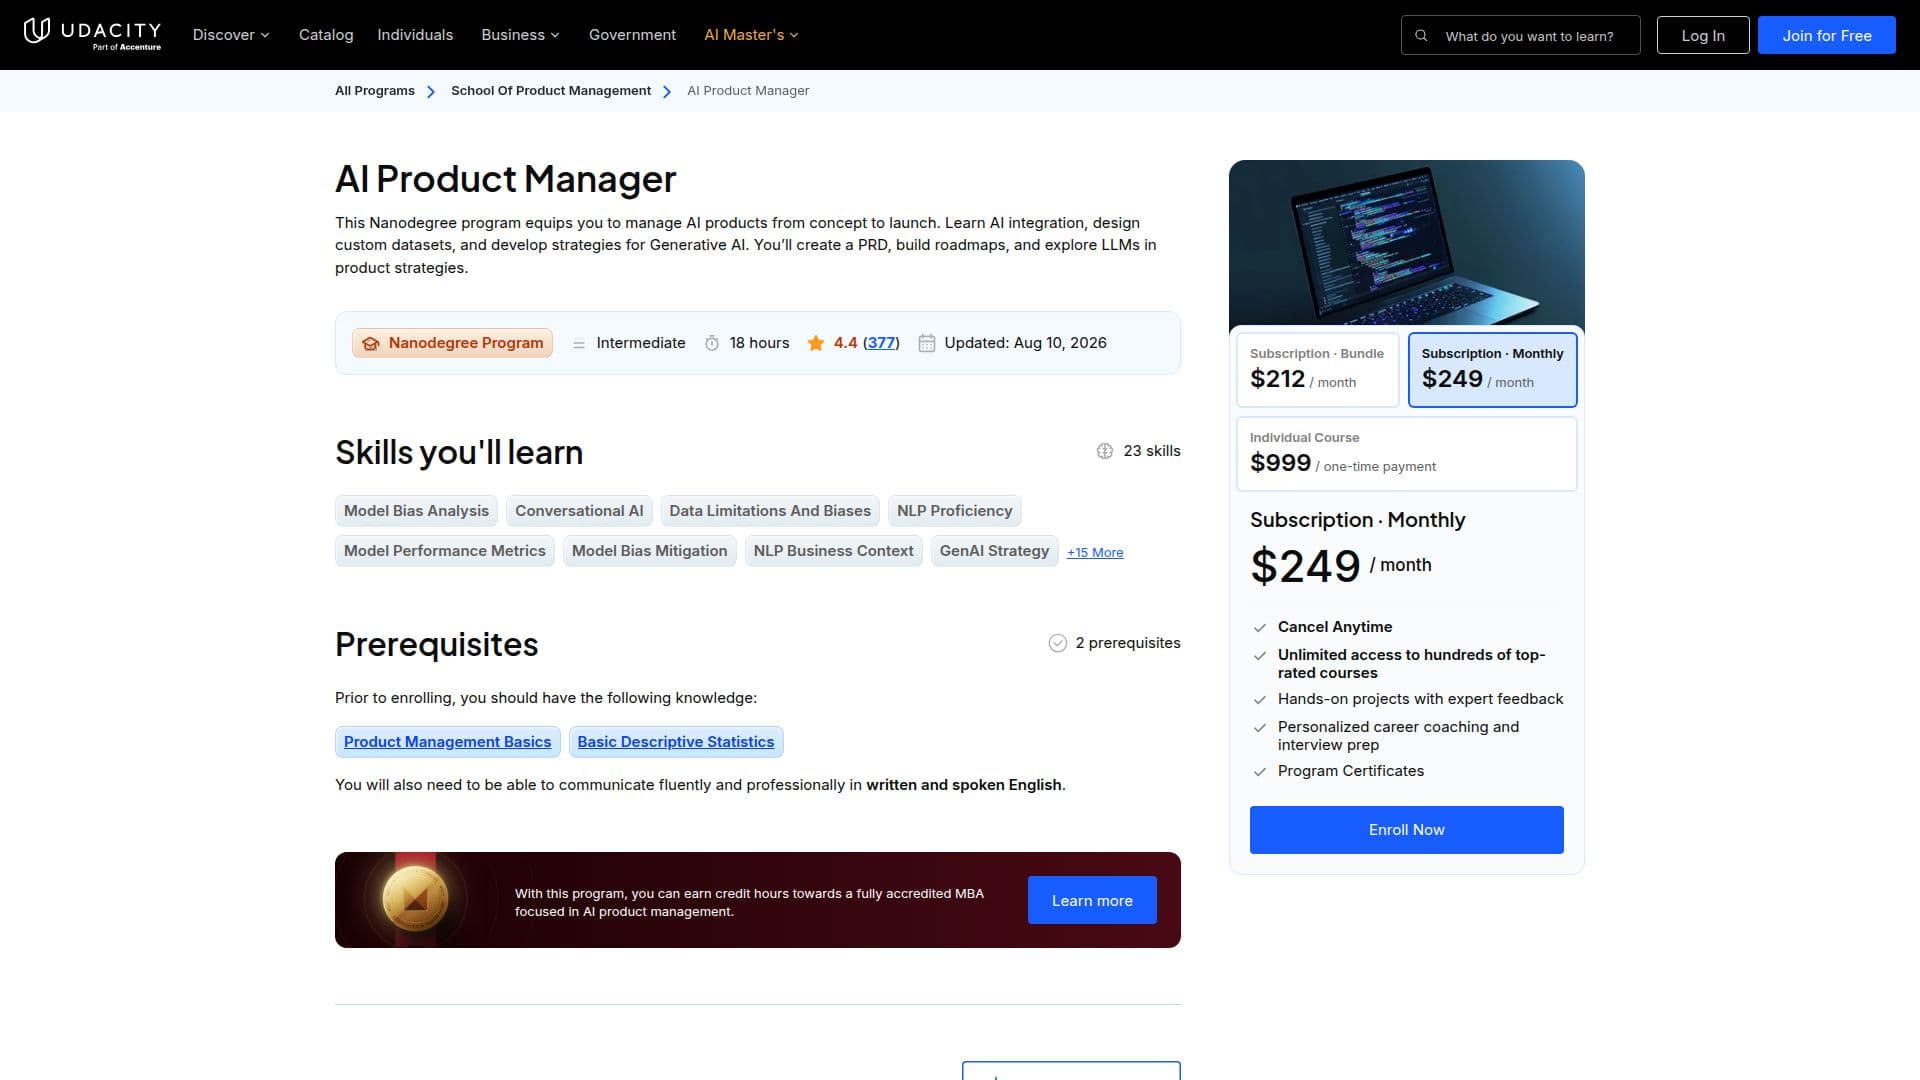
Task: Click the gold MBA medal emblem
Action: [x=416, y=900]
